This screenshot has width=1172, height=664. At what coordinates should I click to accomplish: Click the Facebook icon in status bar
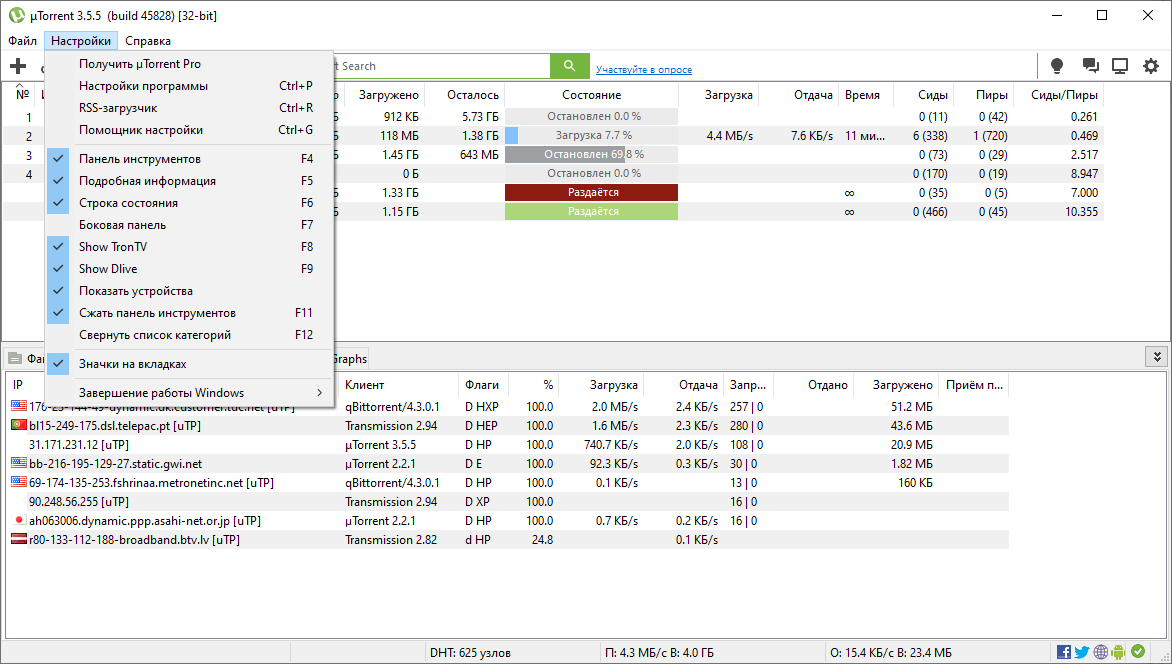[1064, 652]
